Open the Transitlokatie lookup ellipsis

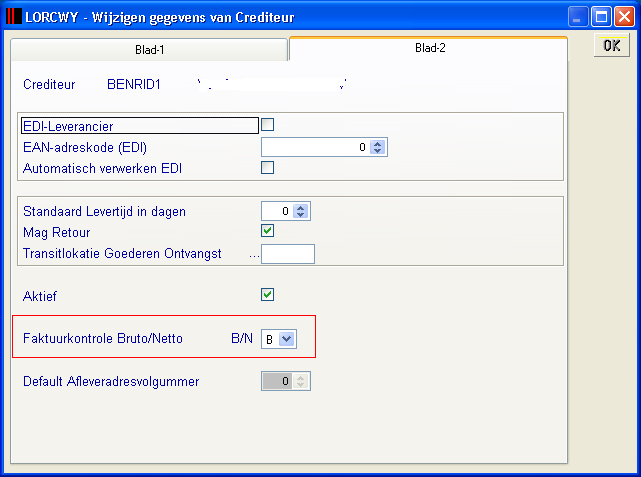[x=254, y=256]
